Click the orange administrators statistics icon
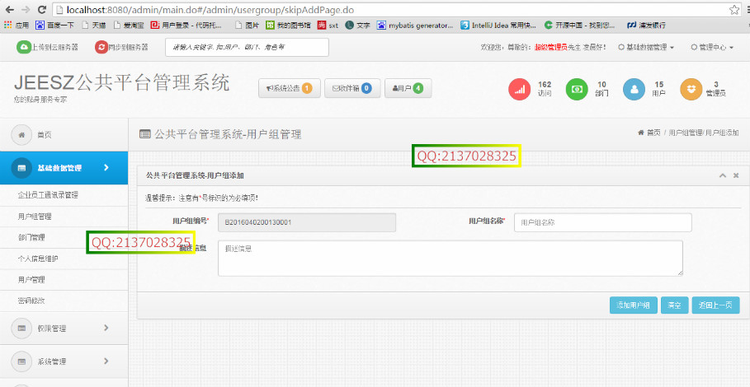 pos(691,89)
